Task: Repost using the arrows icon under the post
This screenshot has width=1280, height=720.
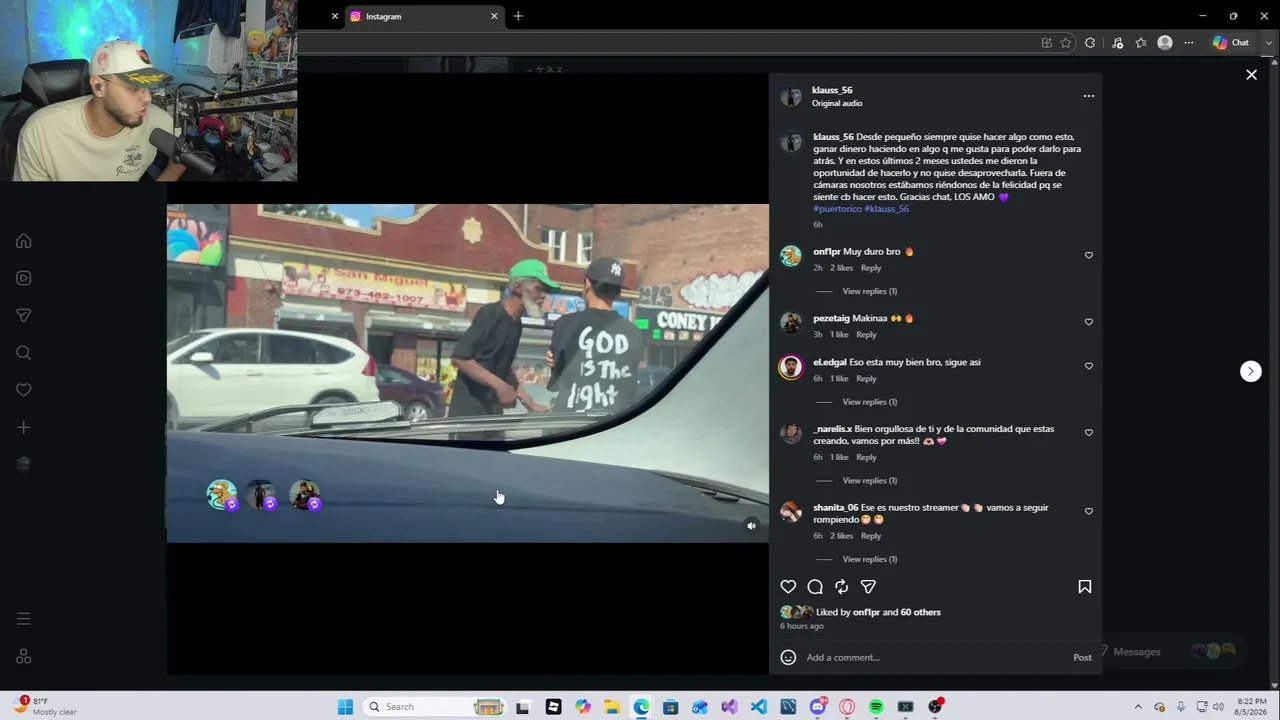Action: coord(842,587)
